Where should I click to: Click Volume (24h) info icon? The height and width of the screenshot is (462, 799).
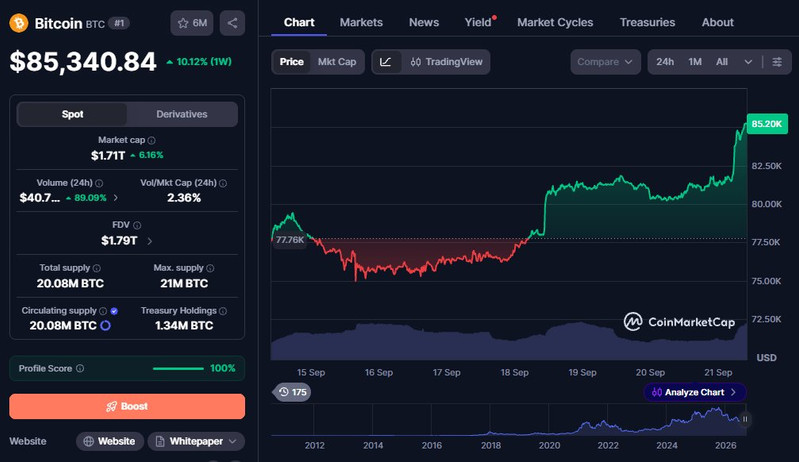(x=99, y=183)
